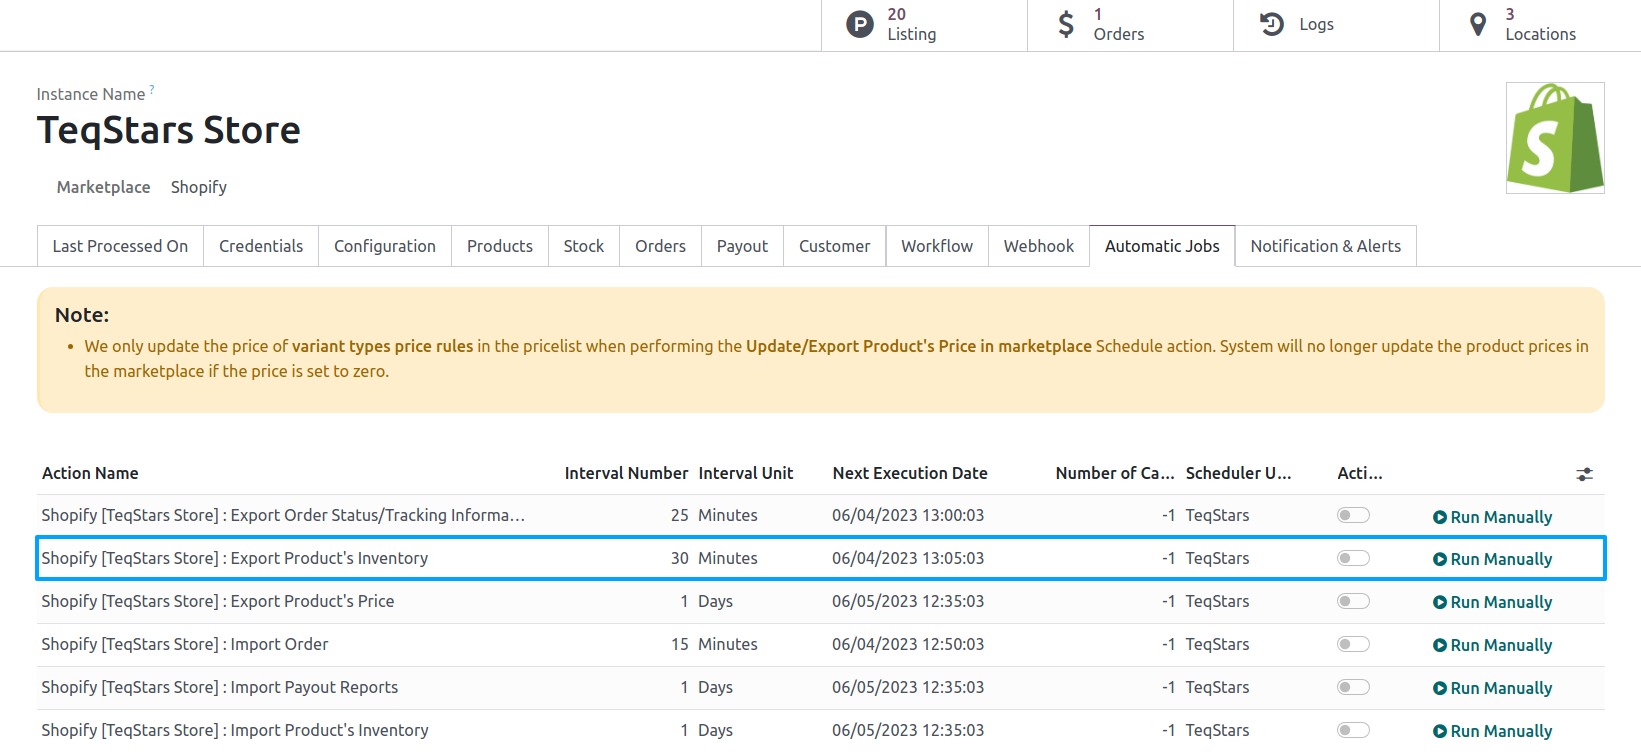The height and width of the screenshot is (752, 1641).
Task: Click interval number 15 cell
Action: click(x=680, y=644)
